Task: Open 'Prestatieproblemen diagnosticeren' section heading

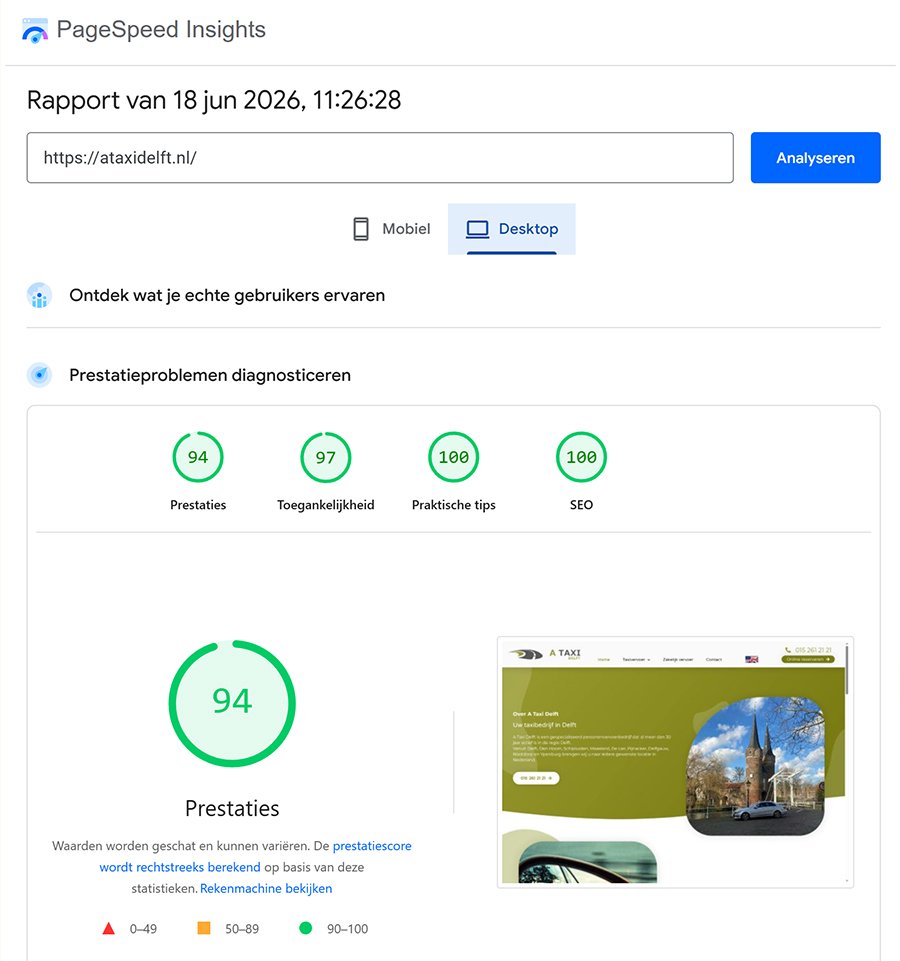Action: point(210,375)
